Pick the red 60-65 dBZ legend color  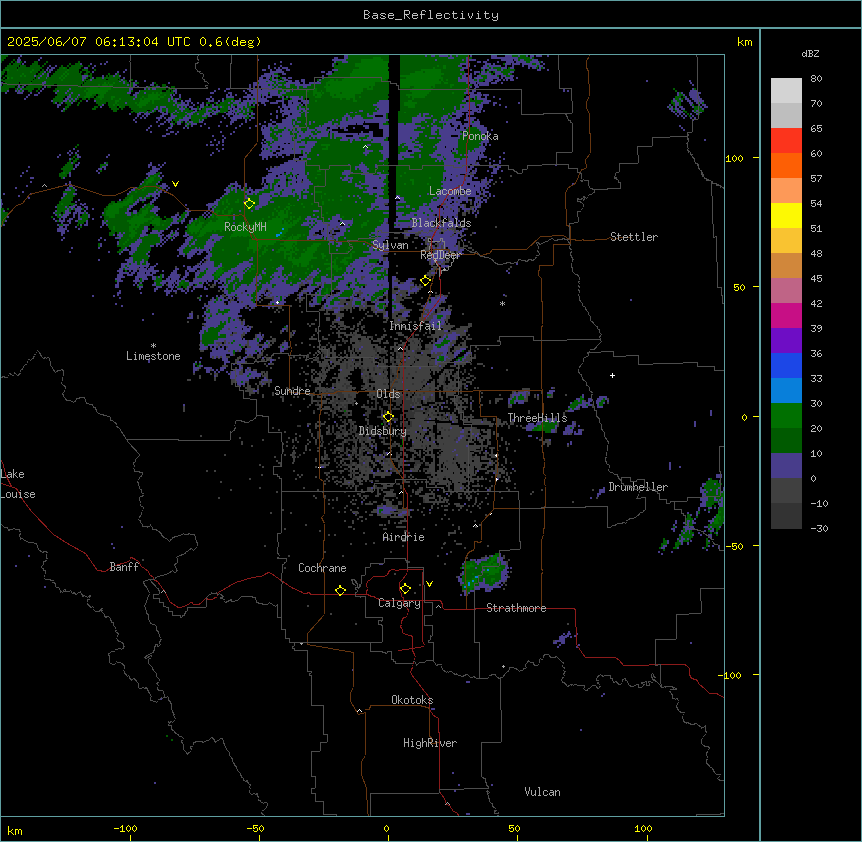[x=786, y=141]
